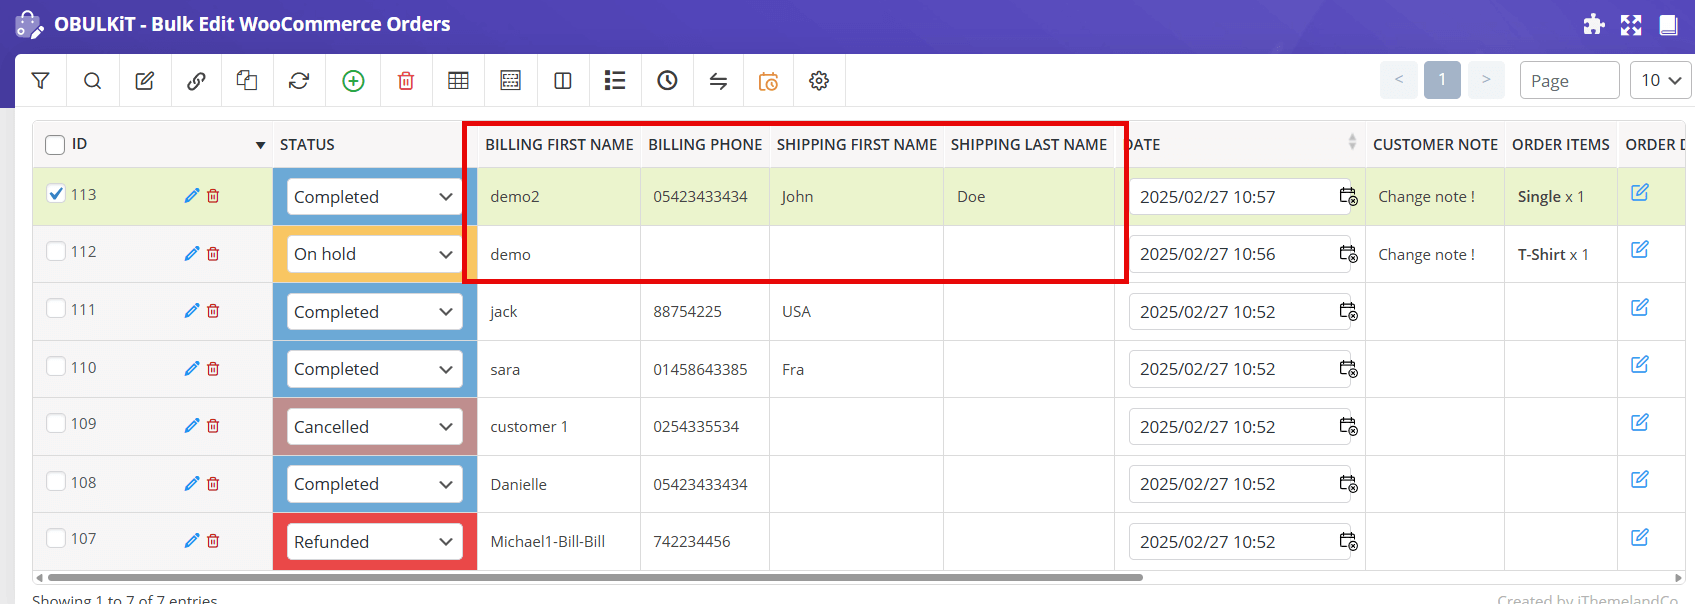The width and height of the screenshot is (1695, 604).
Task: Sort by Billing First Name column header
Action: (x=559, y=145)
